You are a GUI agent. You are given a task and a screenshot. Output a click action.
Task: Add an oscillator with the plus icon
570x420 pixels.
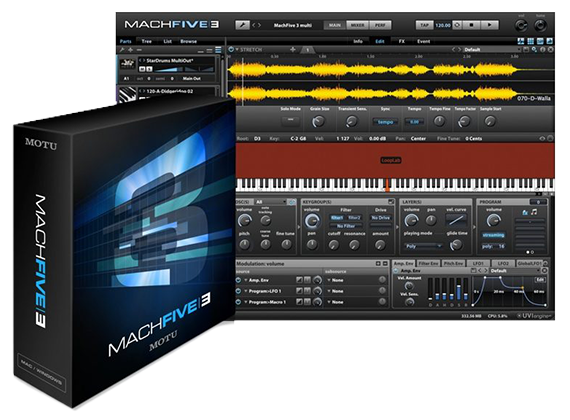pos(293,49)
